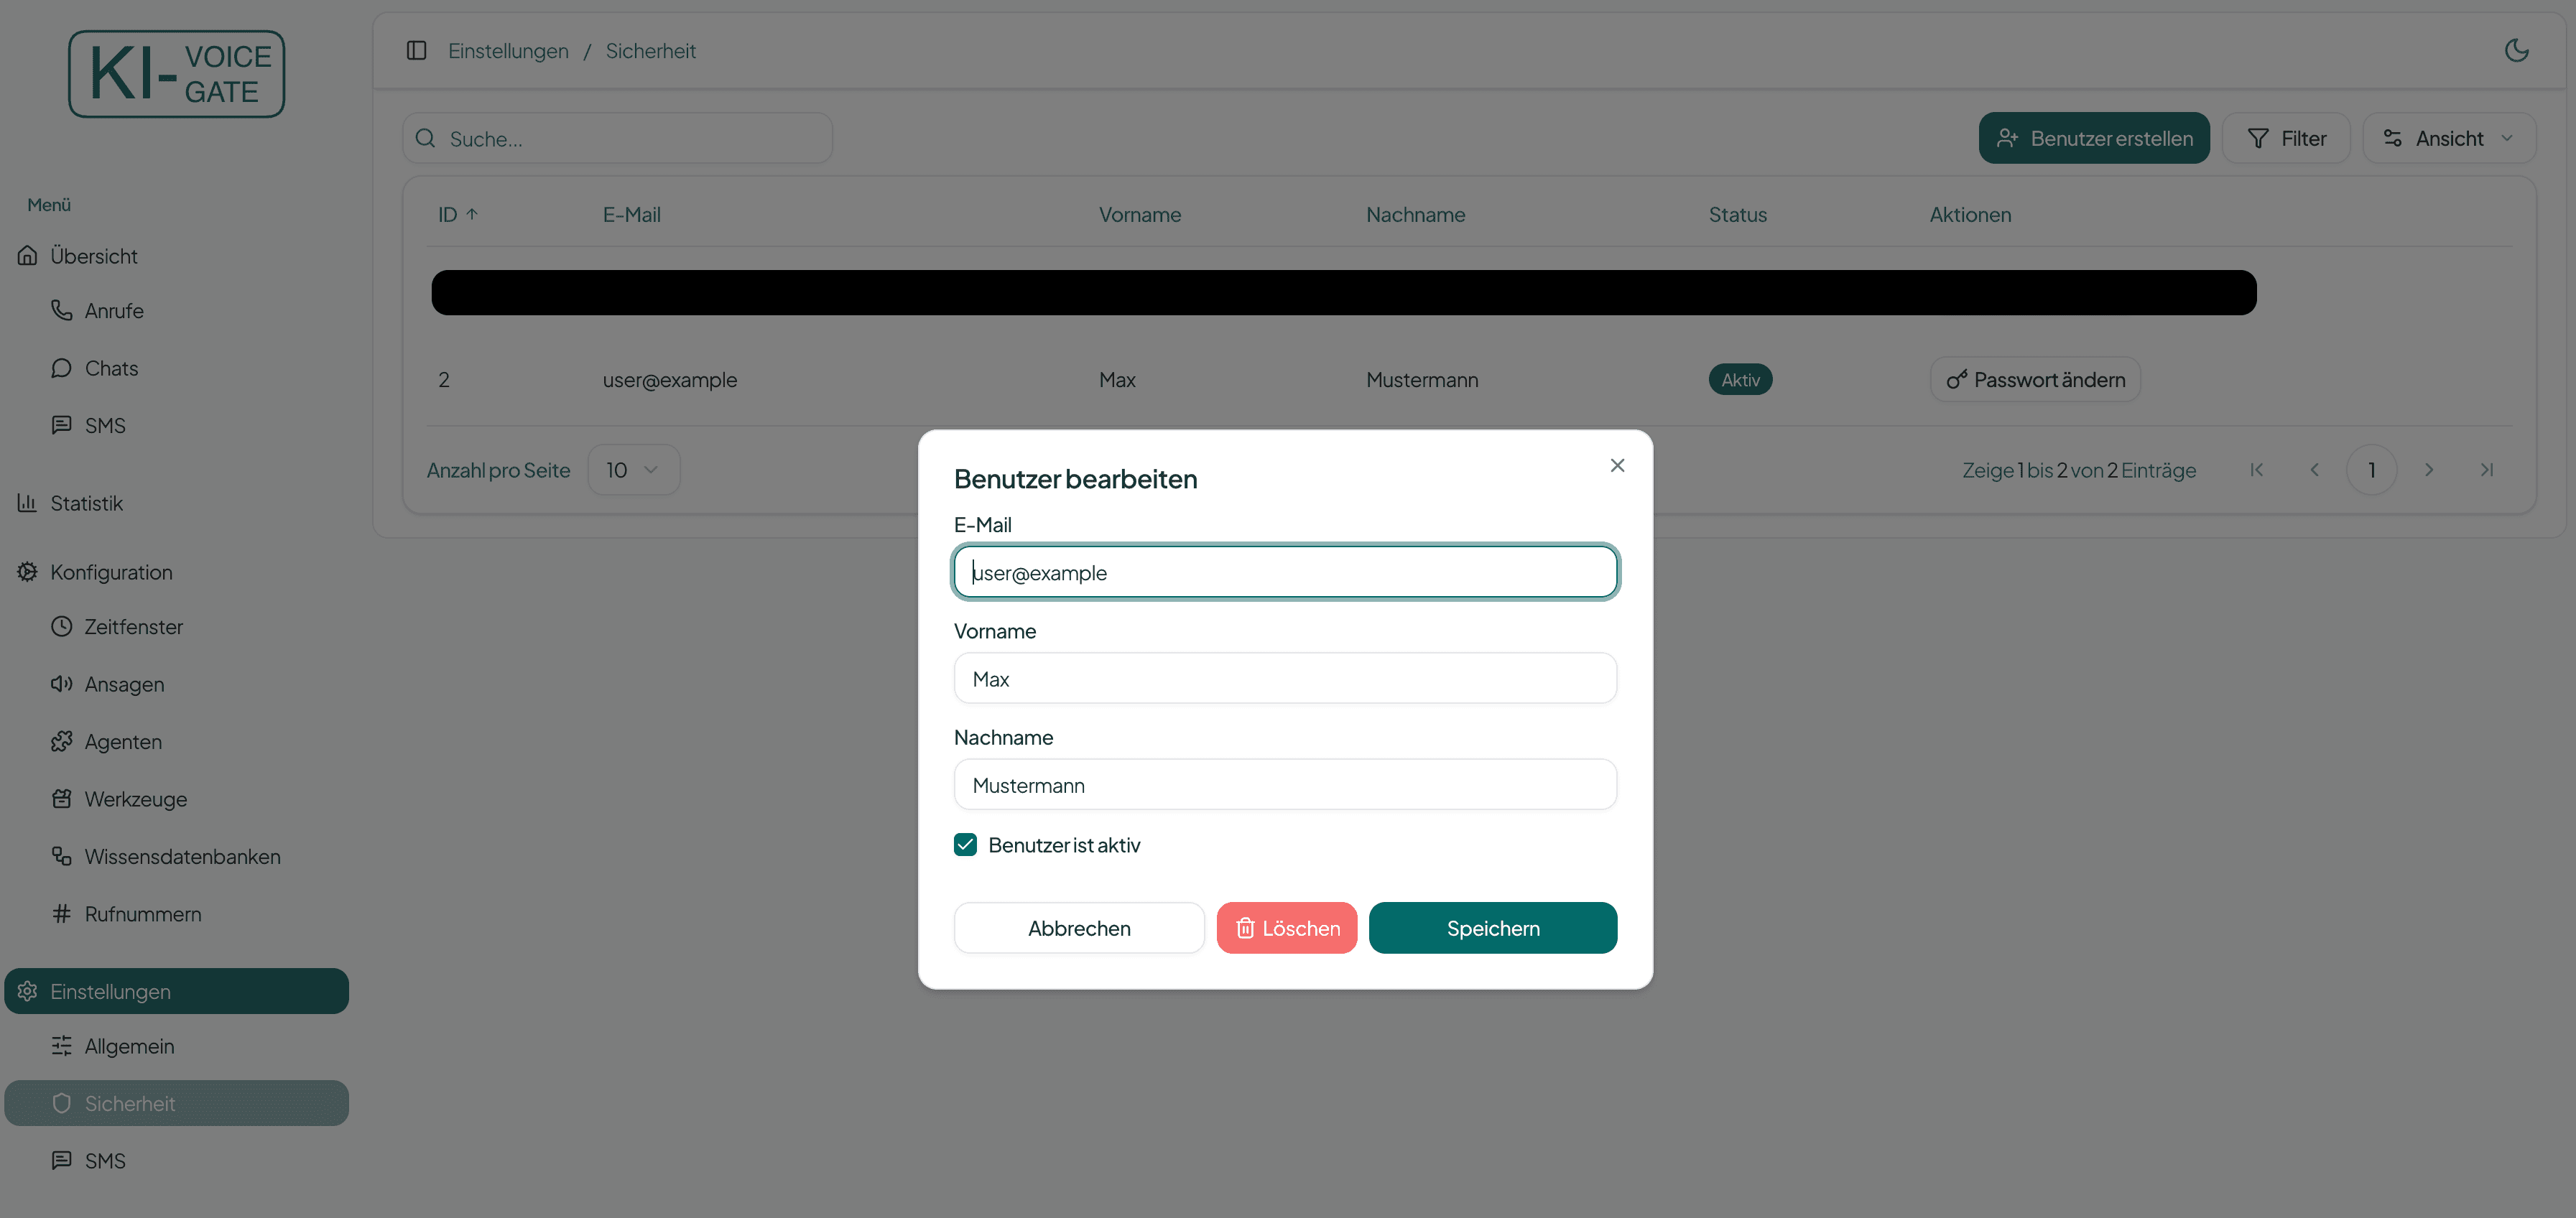Click the sidebar collapse panel icon

pos(417,50)
